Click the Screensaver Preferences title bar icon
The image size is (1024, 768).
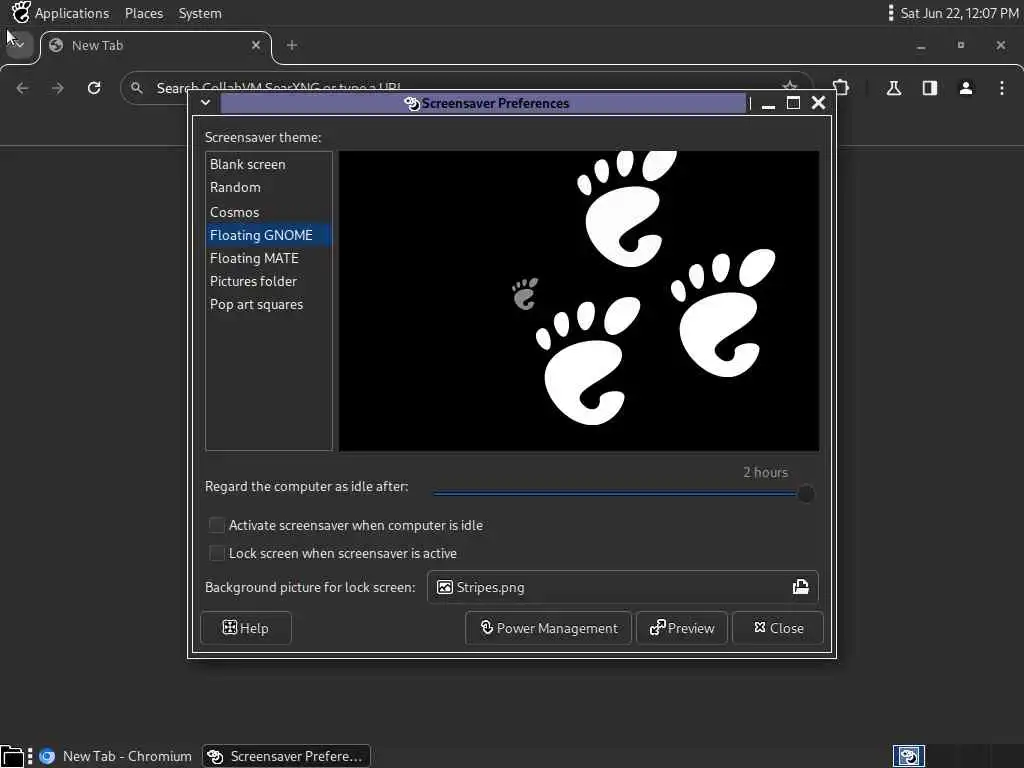tap(411, 103)
